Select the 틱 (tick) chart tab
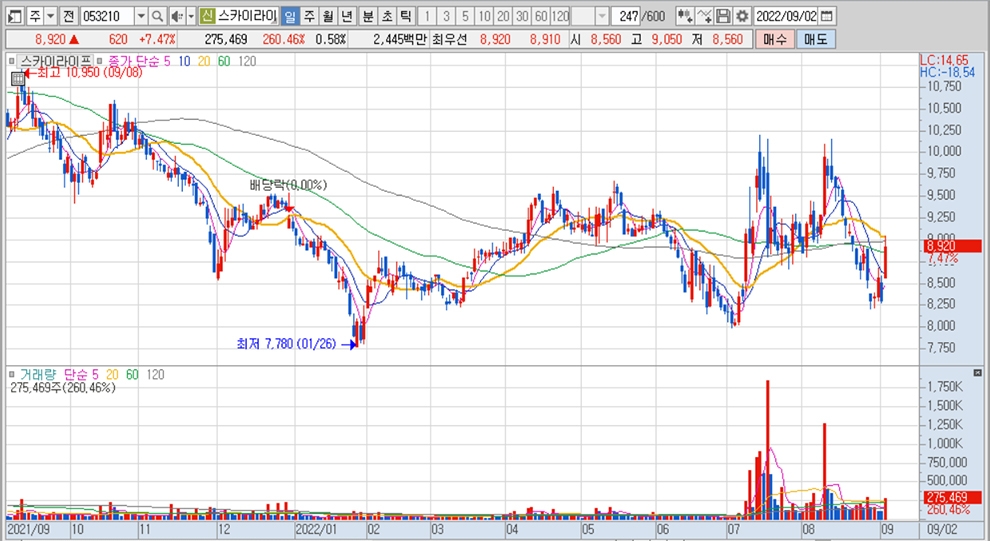Image resolution: width=990 pixels, height=541 pixels. click(x=405, y=16)
